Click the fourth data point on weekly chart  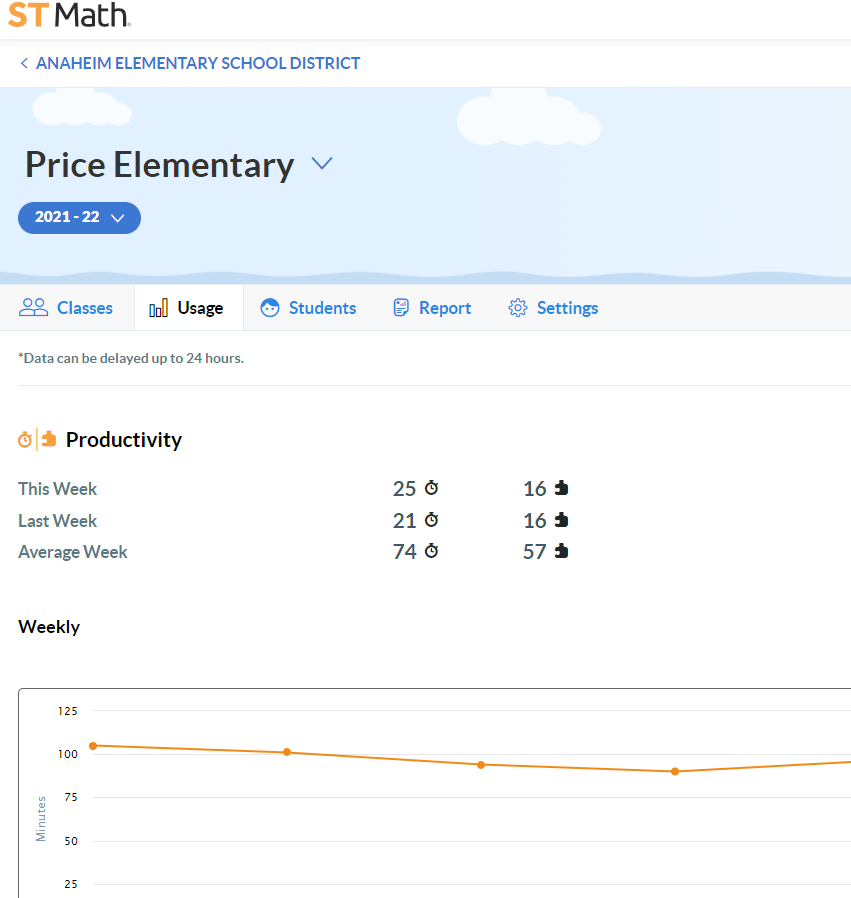coord(675,771)
